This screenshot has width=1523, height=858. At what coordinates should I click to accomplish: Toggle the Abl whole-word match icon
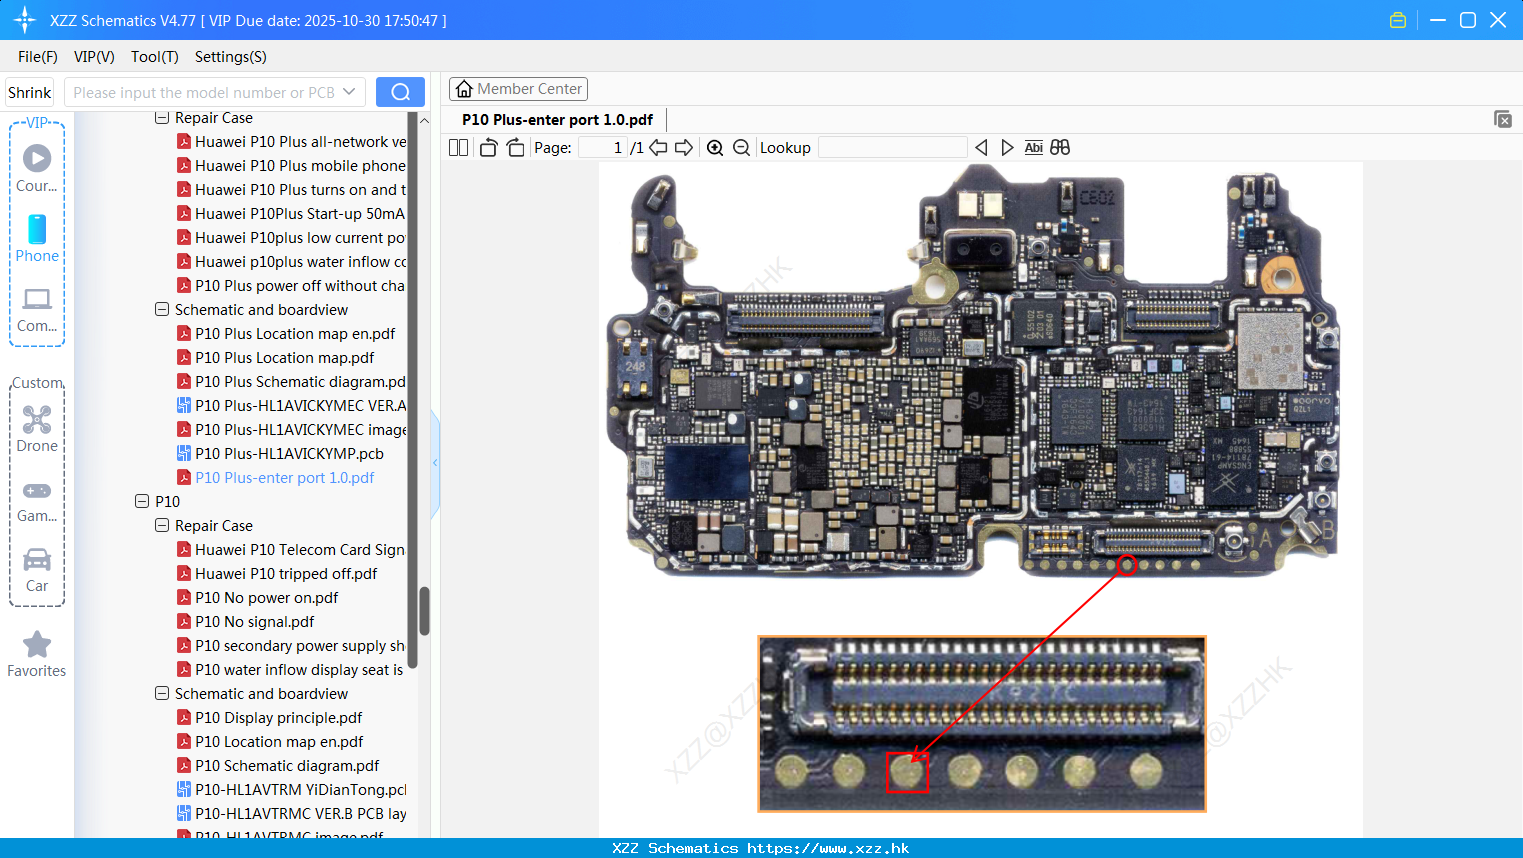[x=1033, y=148]
